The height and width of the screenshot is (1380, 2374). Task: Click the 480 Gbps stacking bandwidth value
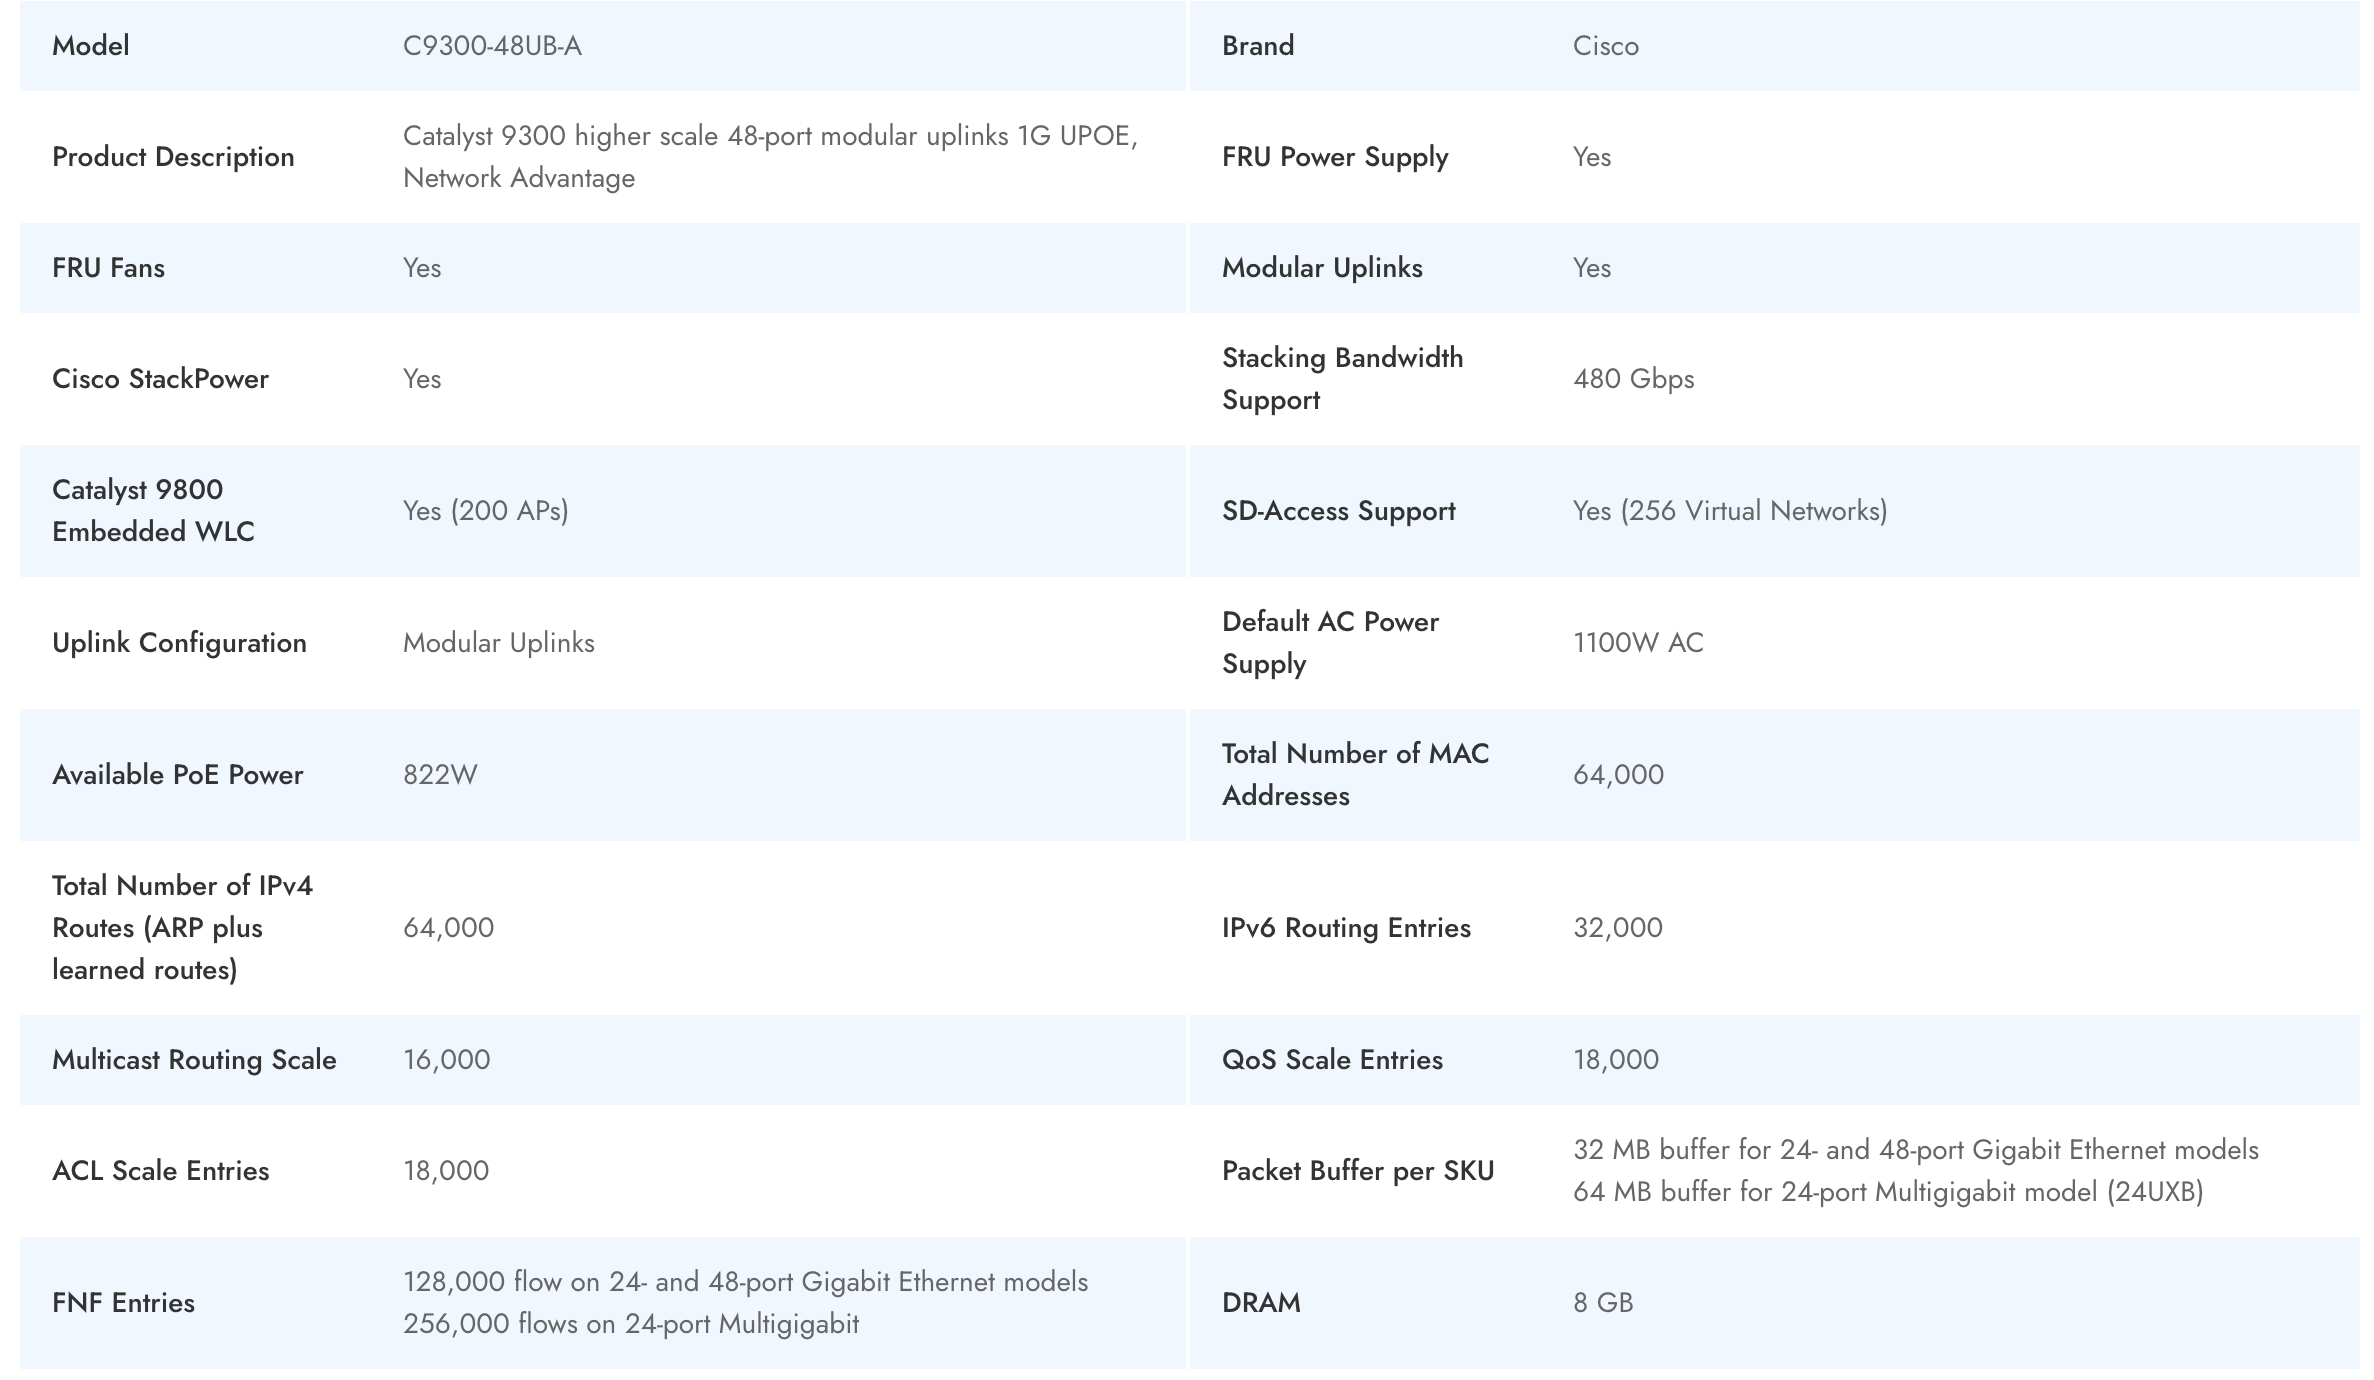coord(1633,379)
